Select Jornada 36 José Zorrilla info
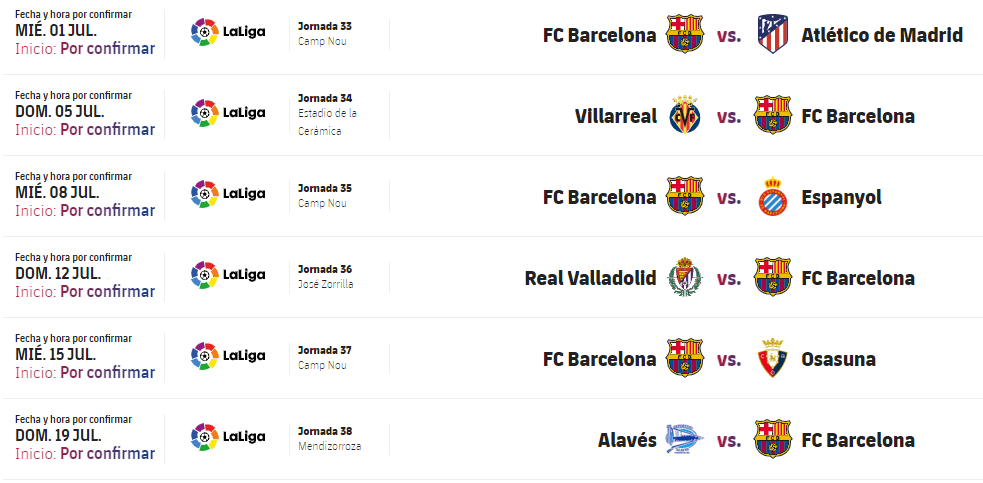This screenshot has height=483, width=983. point(326,276)
